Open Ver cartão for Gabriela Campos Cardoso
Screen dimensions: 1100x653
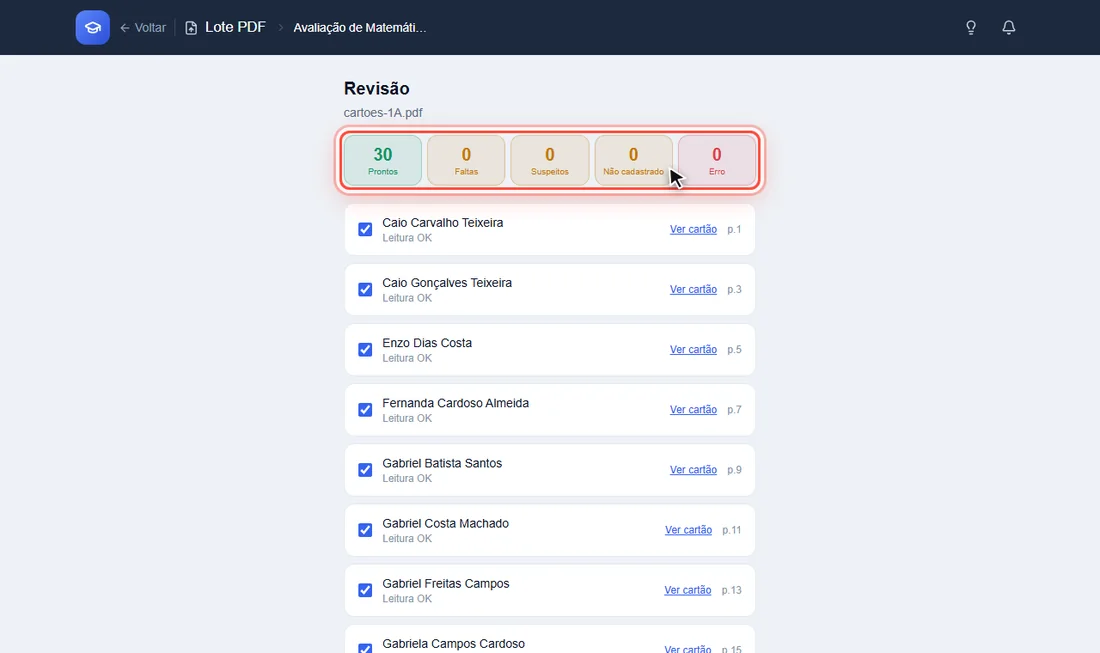click(x=688, y=649)
